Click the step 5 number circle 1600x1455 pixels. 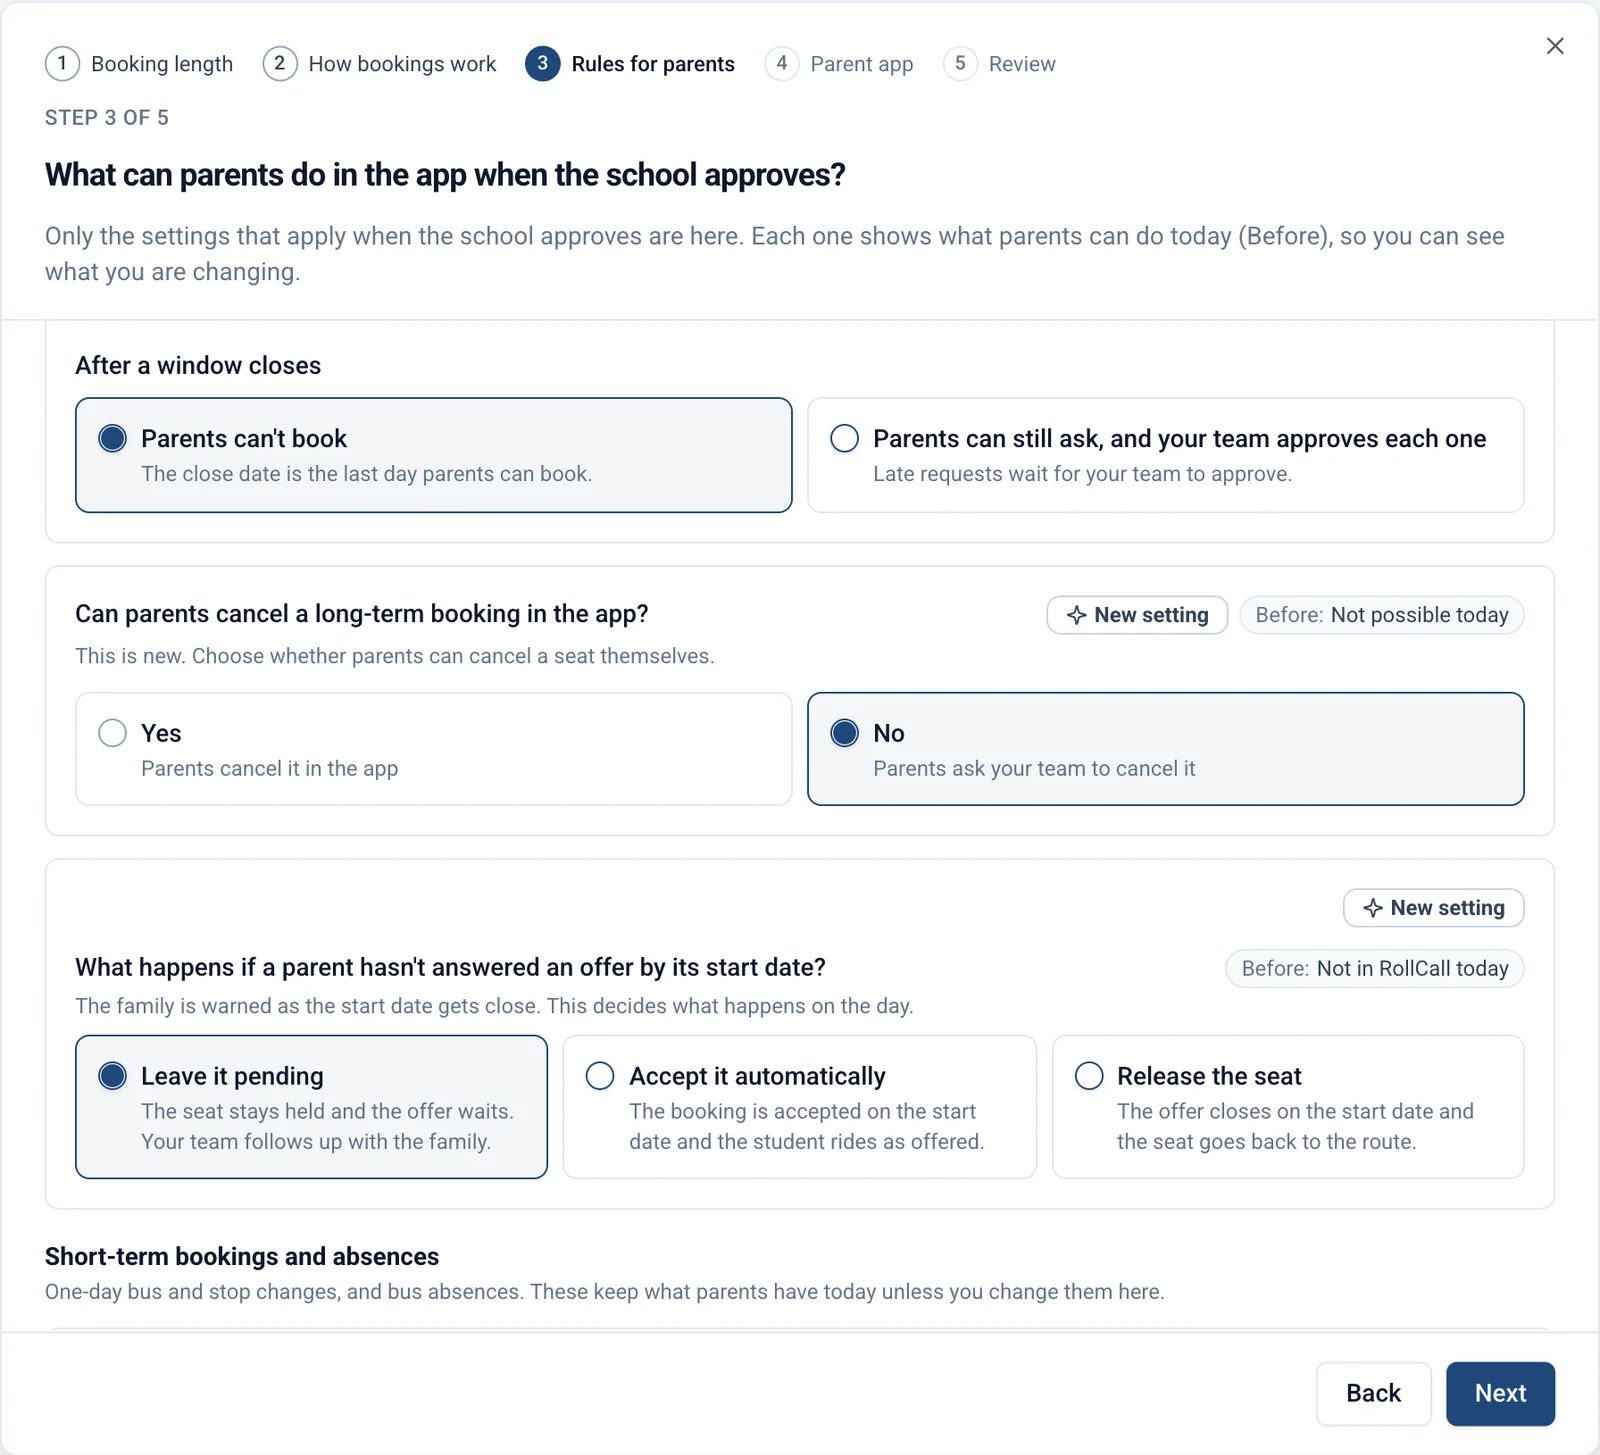click(960, 64)
